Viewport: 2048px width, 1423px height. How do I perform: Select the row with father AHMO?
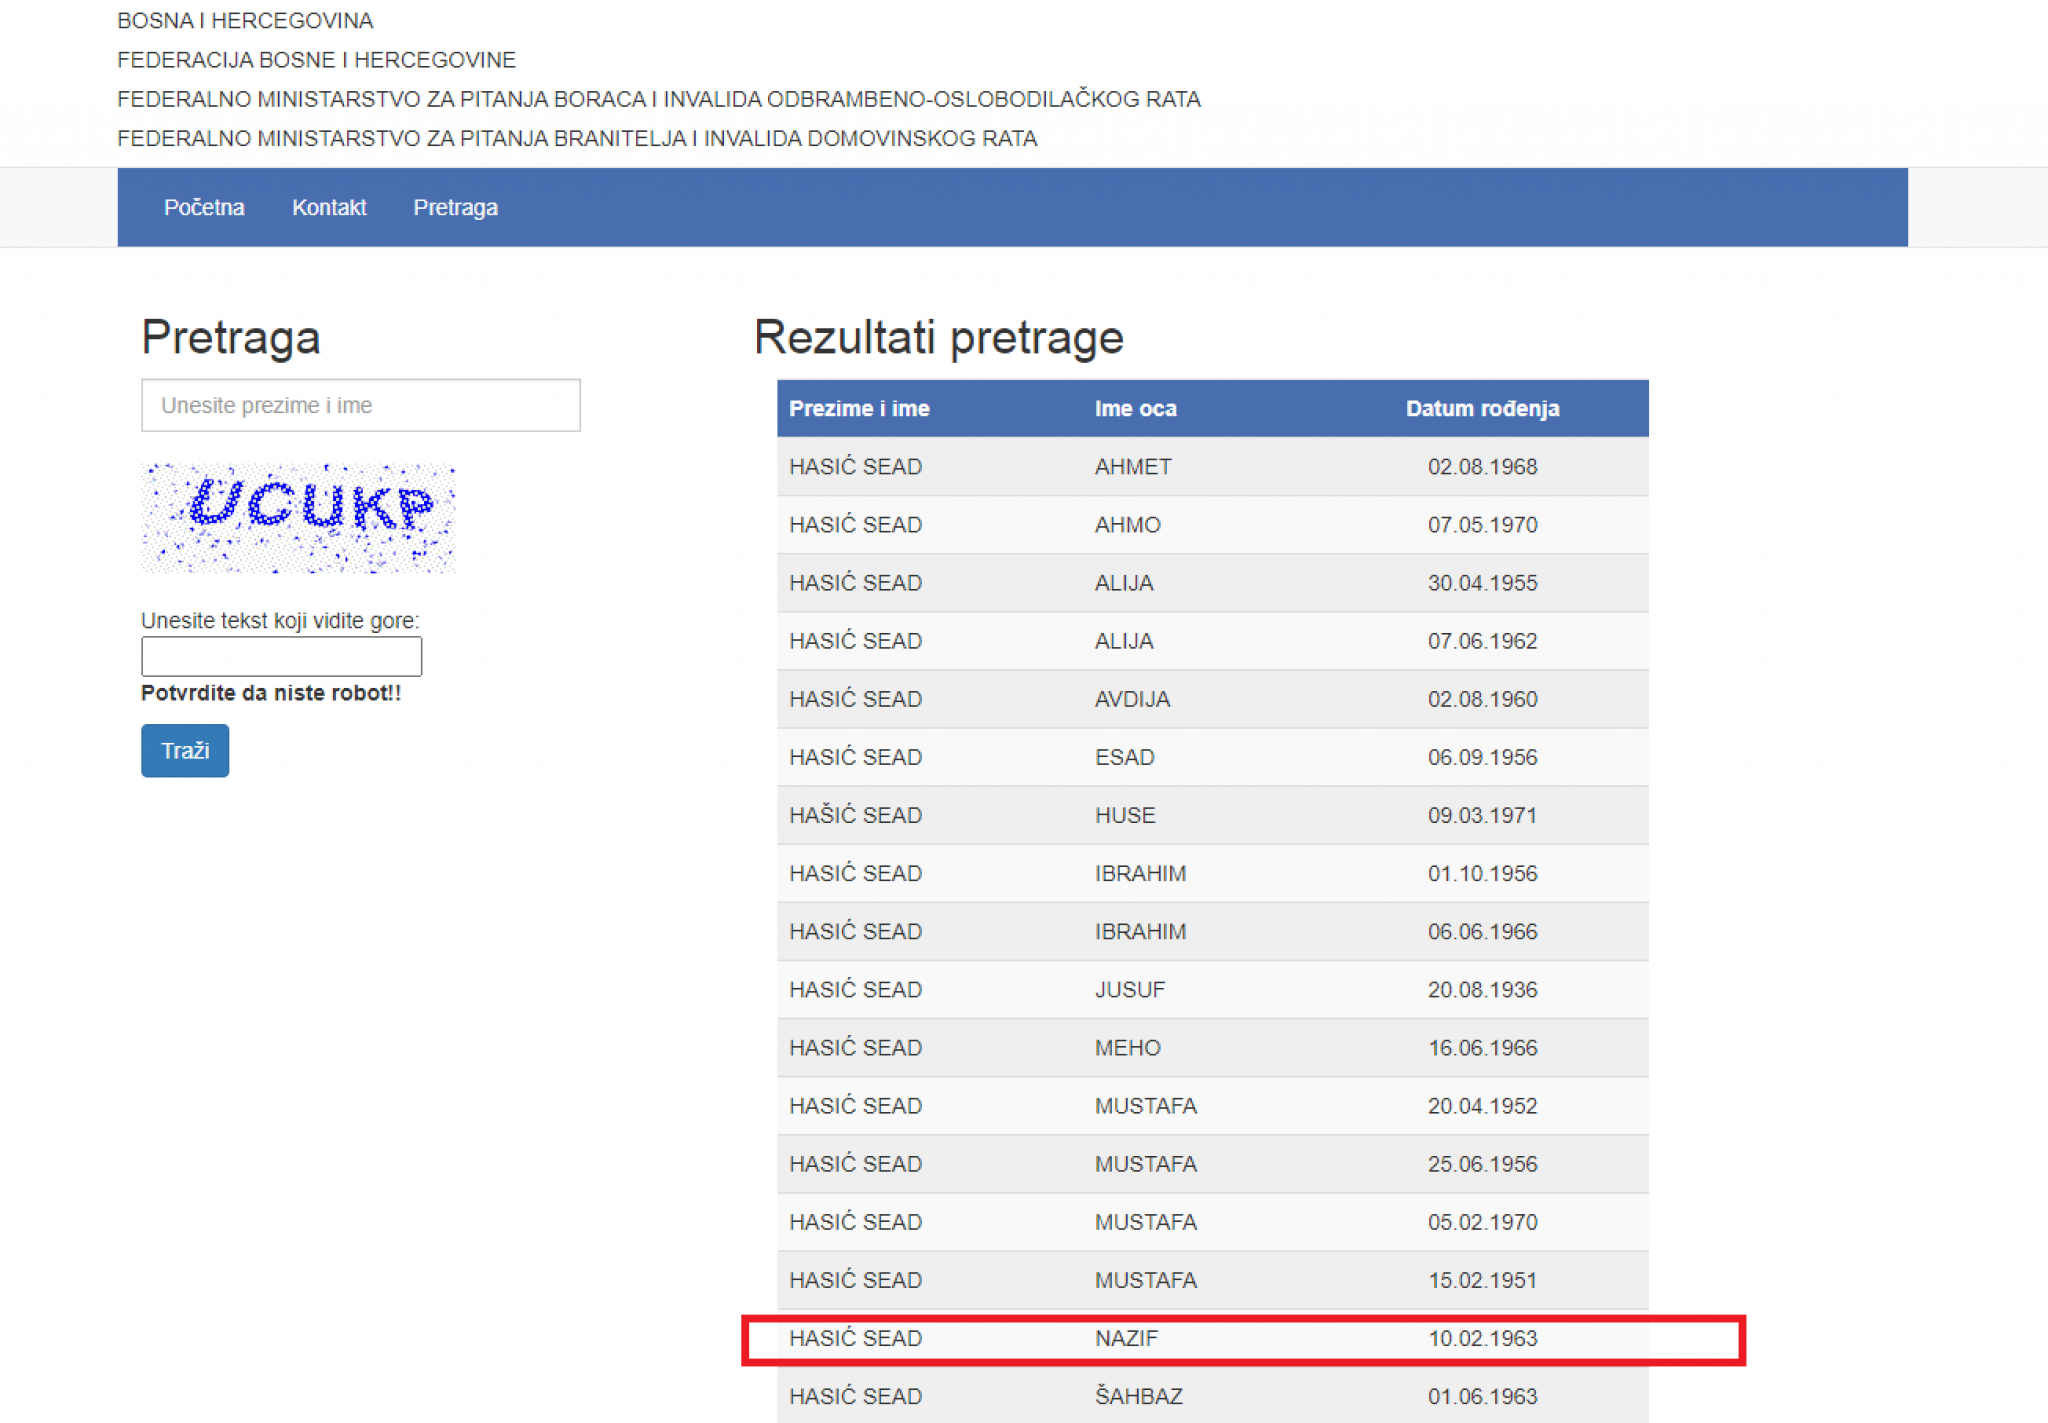[1211, 525]
